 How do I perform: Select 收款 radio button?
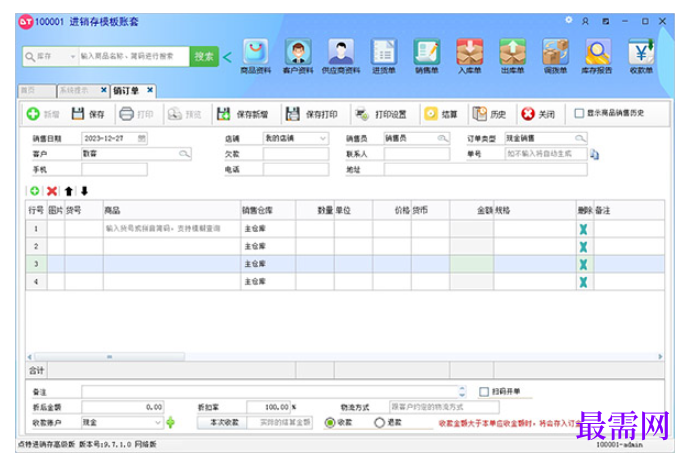click(x=330, y=422)
